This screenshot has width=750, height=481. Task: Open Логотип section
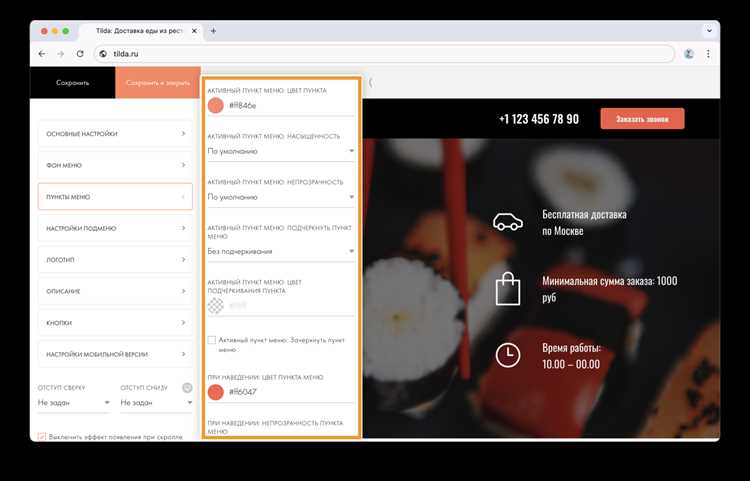pos(115,260)
